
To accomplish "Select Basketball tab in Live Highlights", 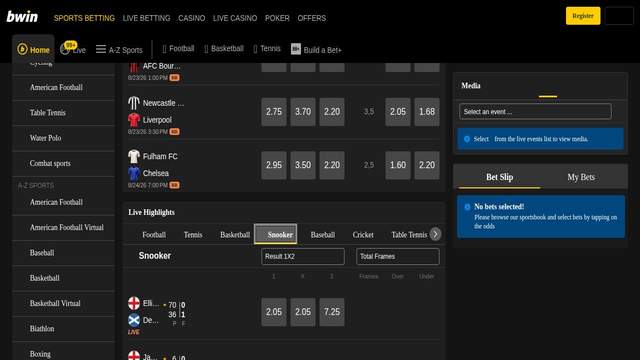I will [235, 235].
